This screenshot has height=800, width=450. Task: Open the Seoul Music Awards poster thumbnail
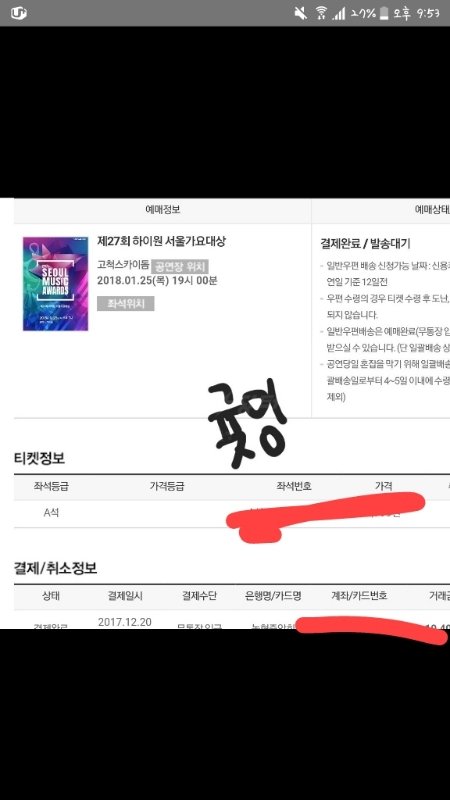click(55, 284)
